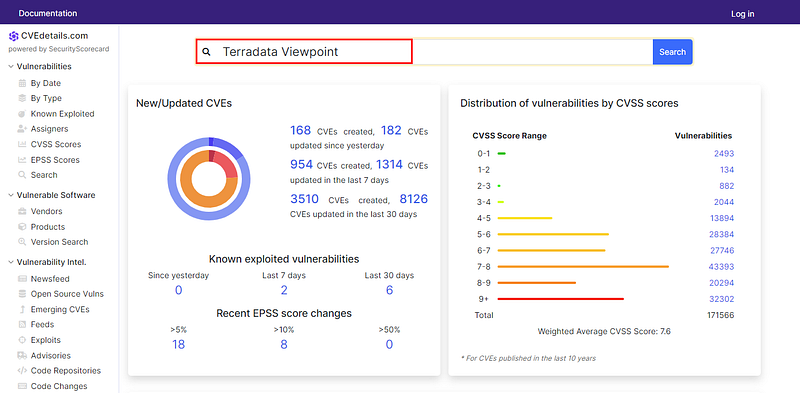
Task: Click the code icon beside Code Repositories
Action: [x=22, y=371]
